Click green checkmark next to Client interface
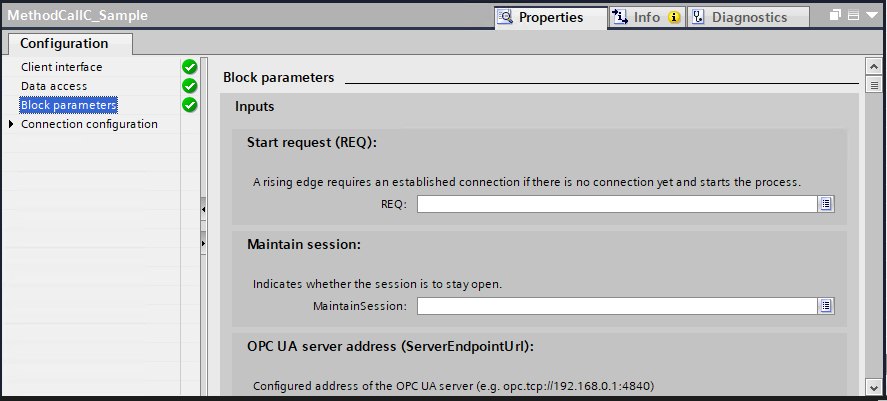This screenshot has width=887, height=401. [x=189, y=67]
